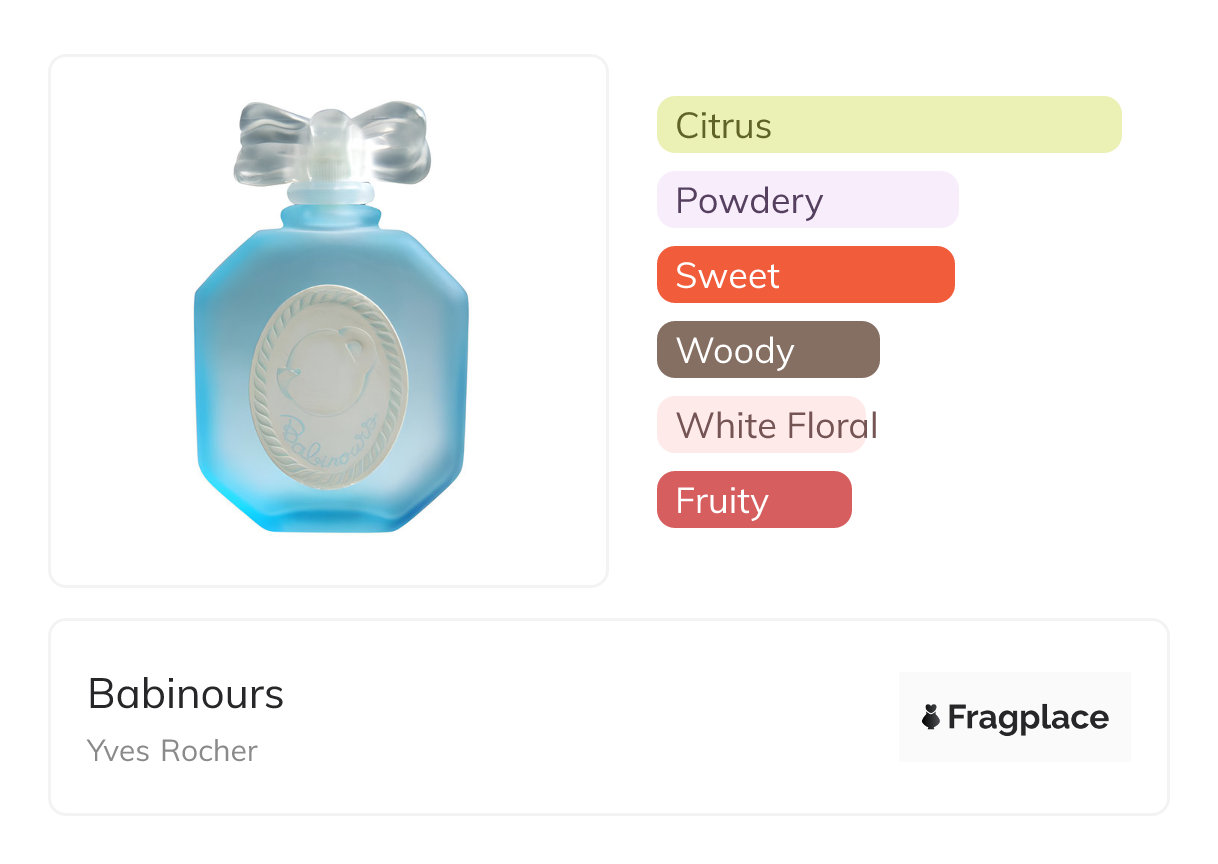Click the bottle's blue neck collar
This screenshot has width=1218, height=864.
[331, 215]
